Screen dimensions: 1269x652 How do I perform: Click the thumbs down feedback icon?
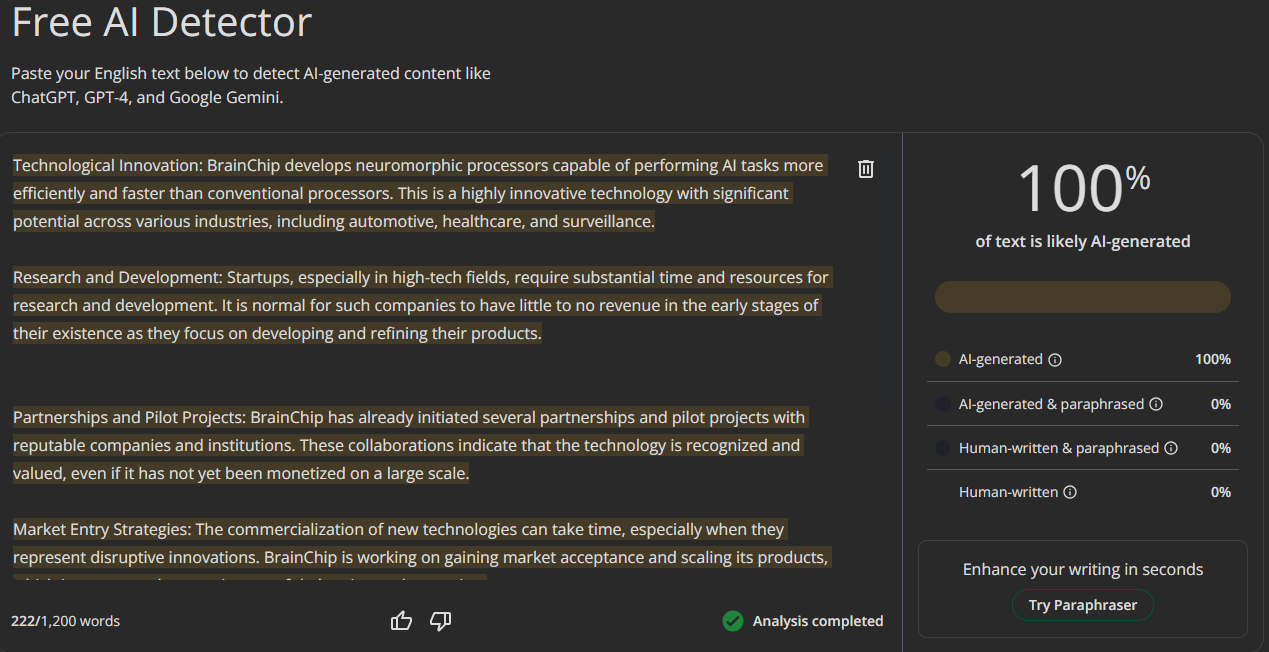click(440, 621)
